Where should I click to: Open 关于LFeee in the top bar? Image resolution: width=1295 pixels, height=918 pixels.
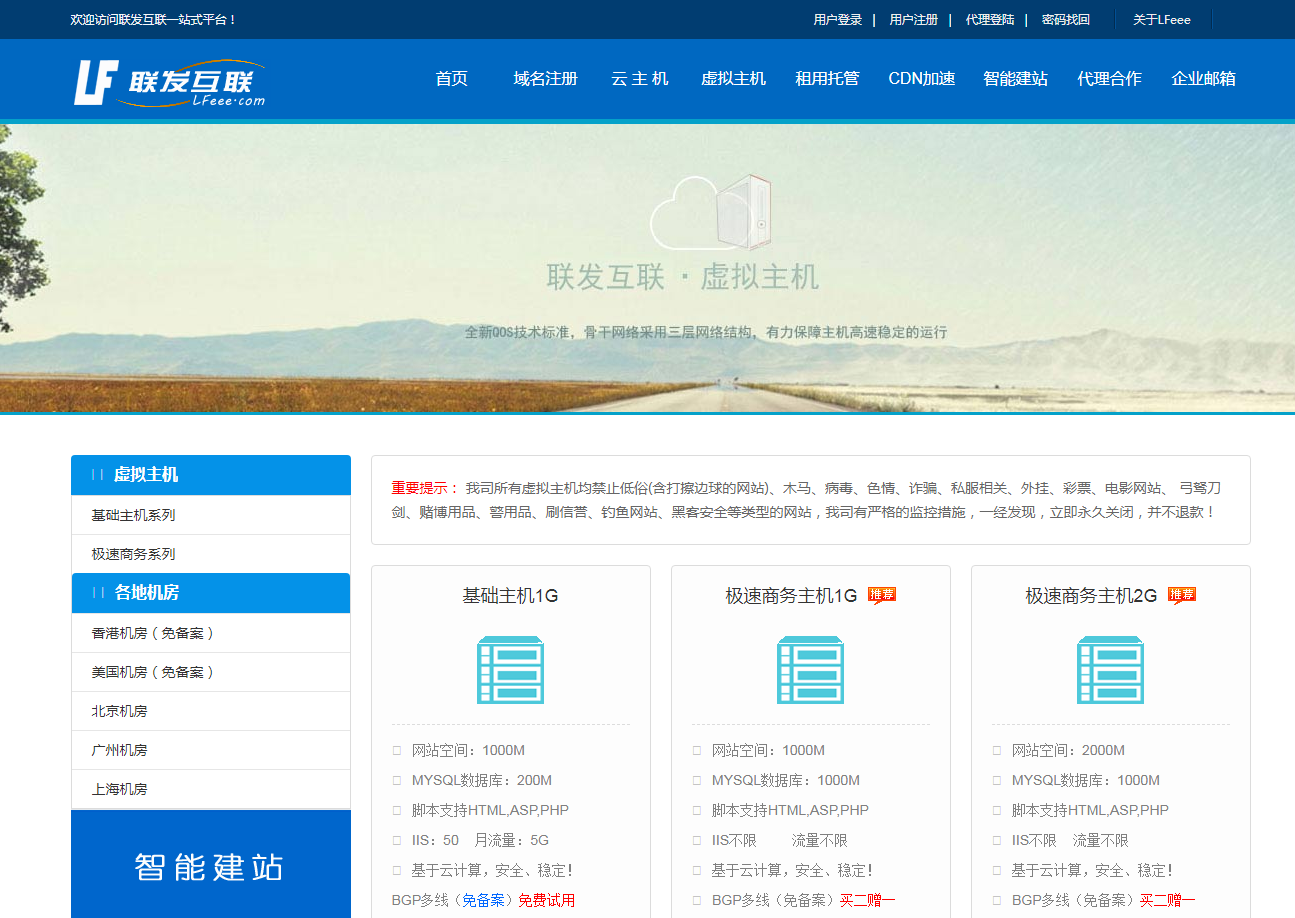click(x=1161, y=20)
